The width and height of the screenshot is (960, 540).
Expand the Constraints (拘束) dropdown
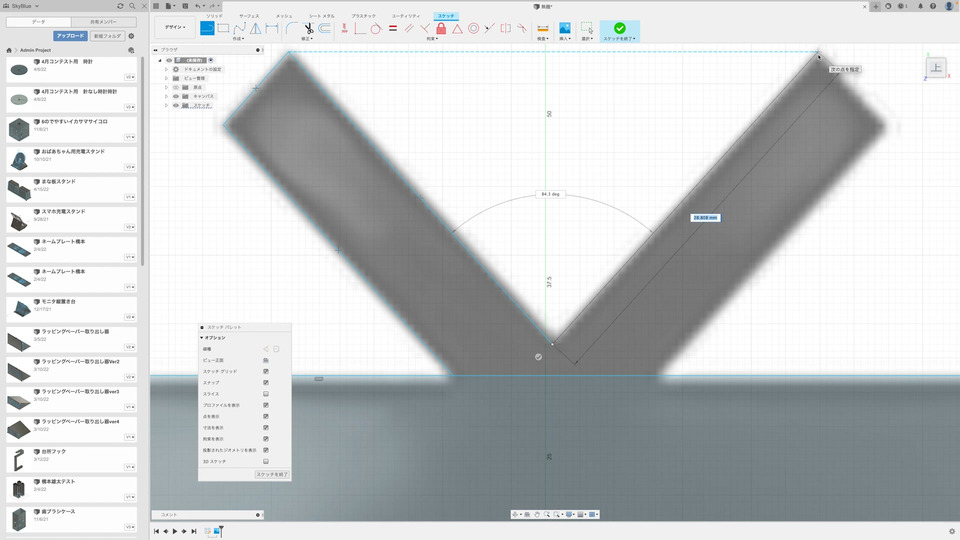(x=432, y=39)
